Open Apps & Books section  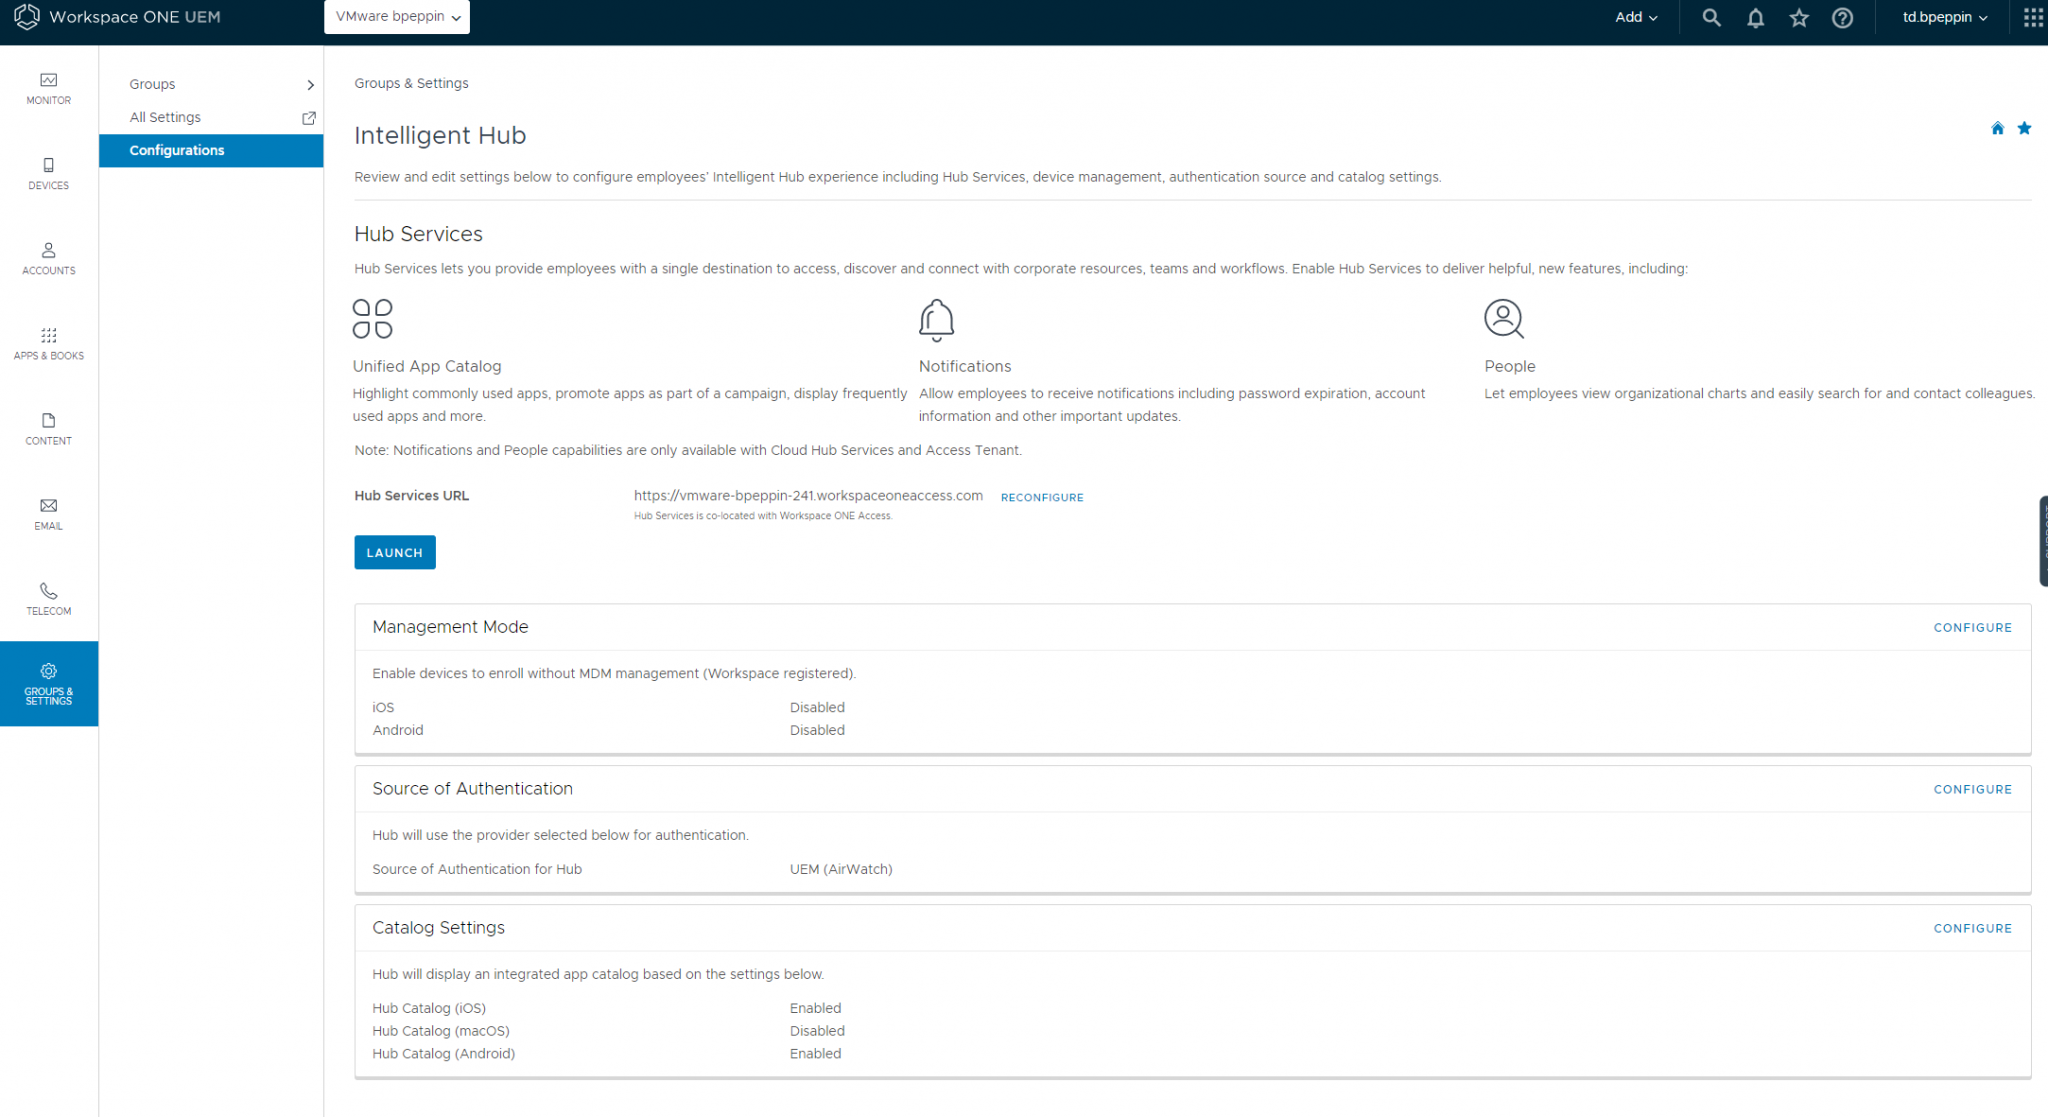pyautogui.click(x=48, y=343)
